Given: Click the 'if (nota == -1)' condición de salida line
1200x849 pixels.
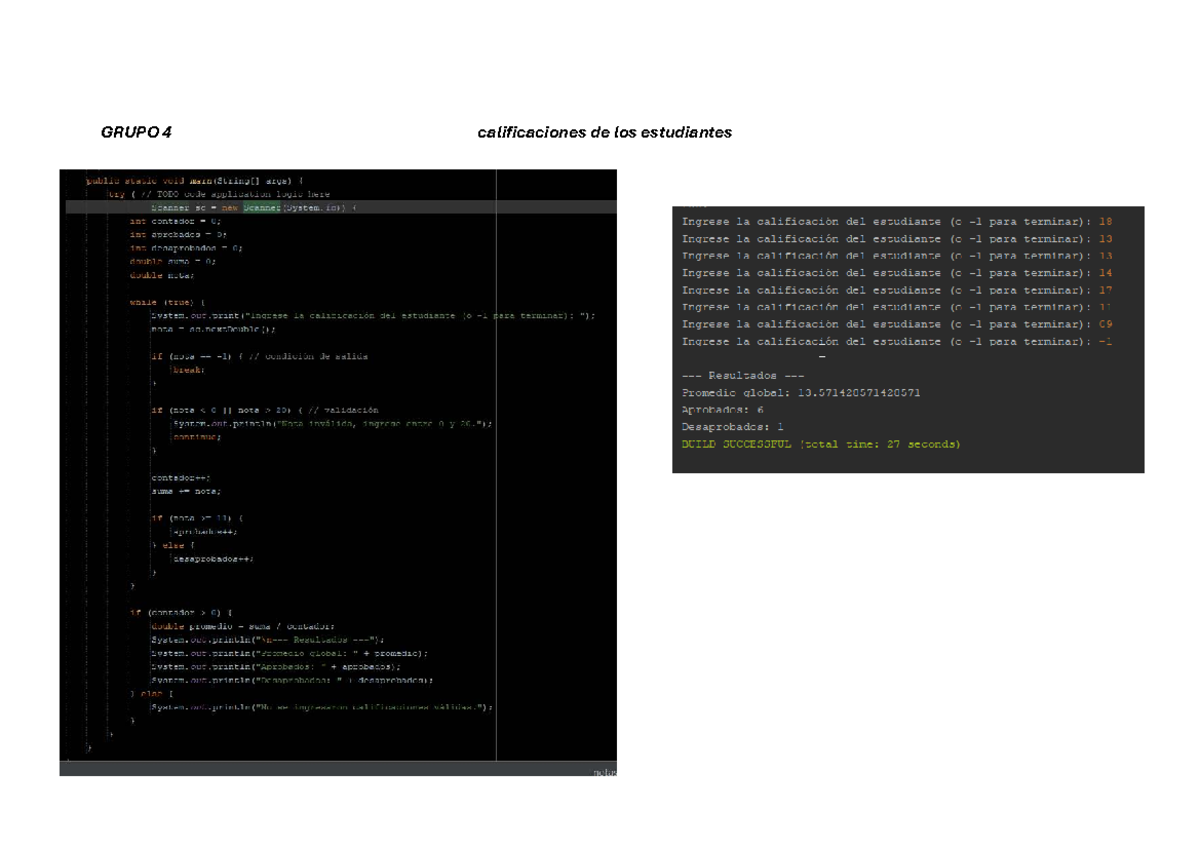Looking at the screenshot, I should pos(259,356).
